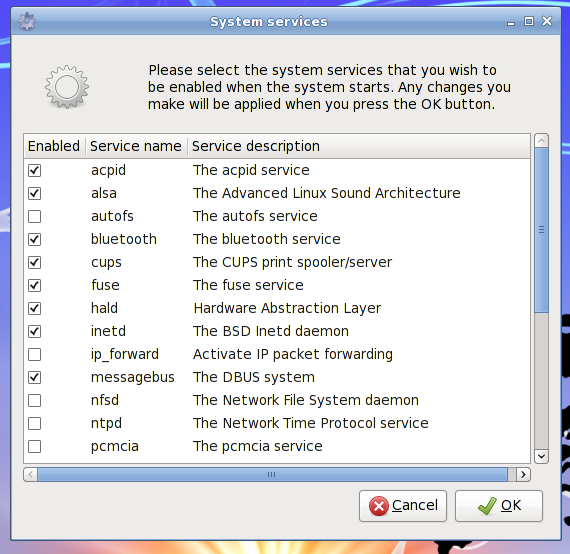Click the large gear icon beside the instructions
The width and height of the screenshot is (570, 554).
pos(67,87)
